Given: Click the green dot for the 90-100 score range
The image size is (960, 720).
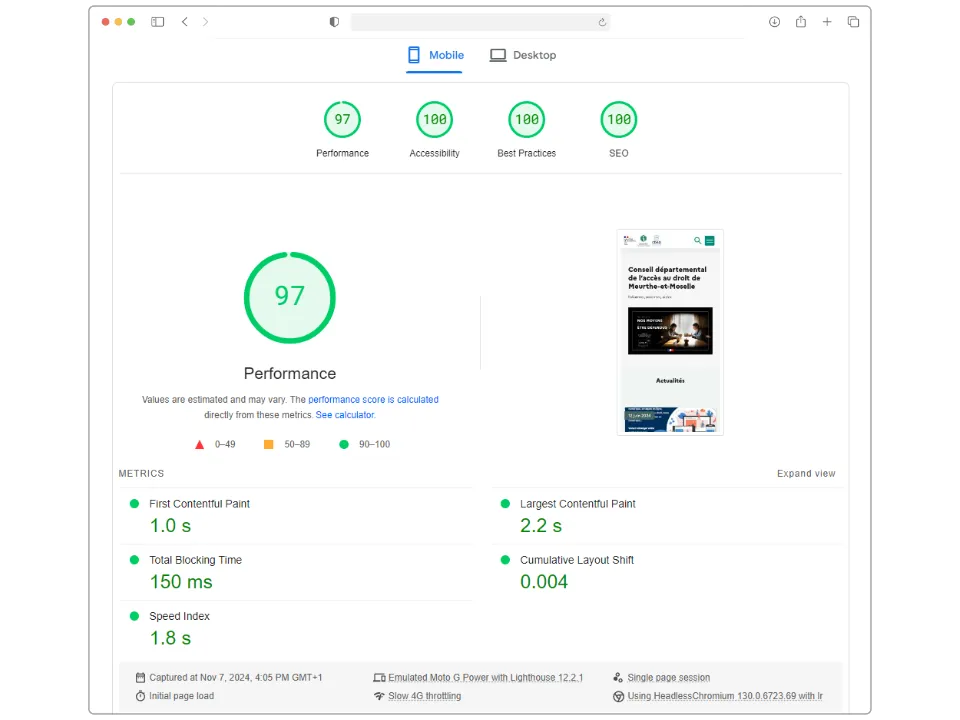Looking at the screenshot, I should pyautogui.click(x=344, y=444).
